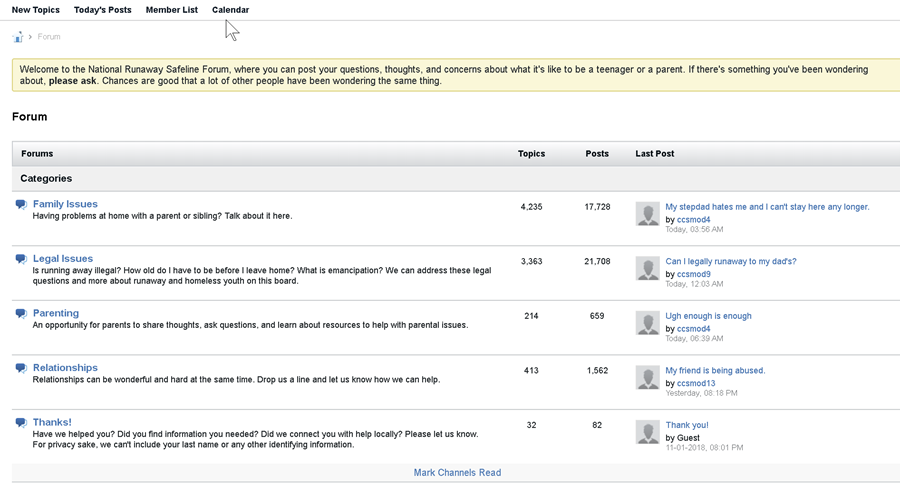Go to the Member List page

[x=171, y=10]
